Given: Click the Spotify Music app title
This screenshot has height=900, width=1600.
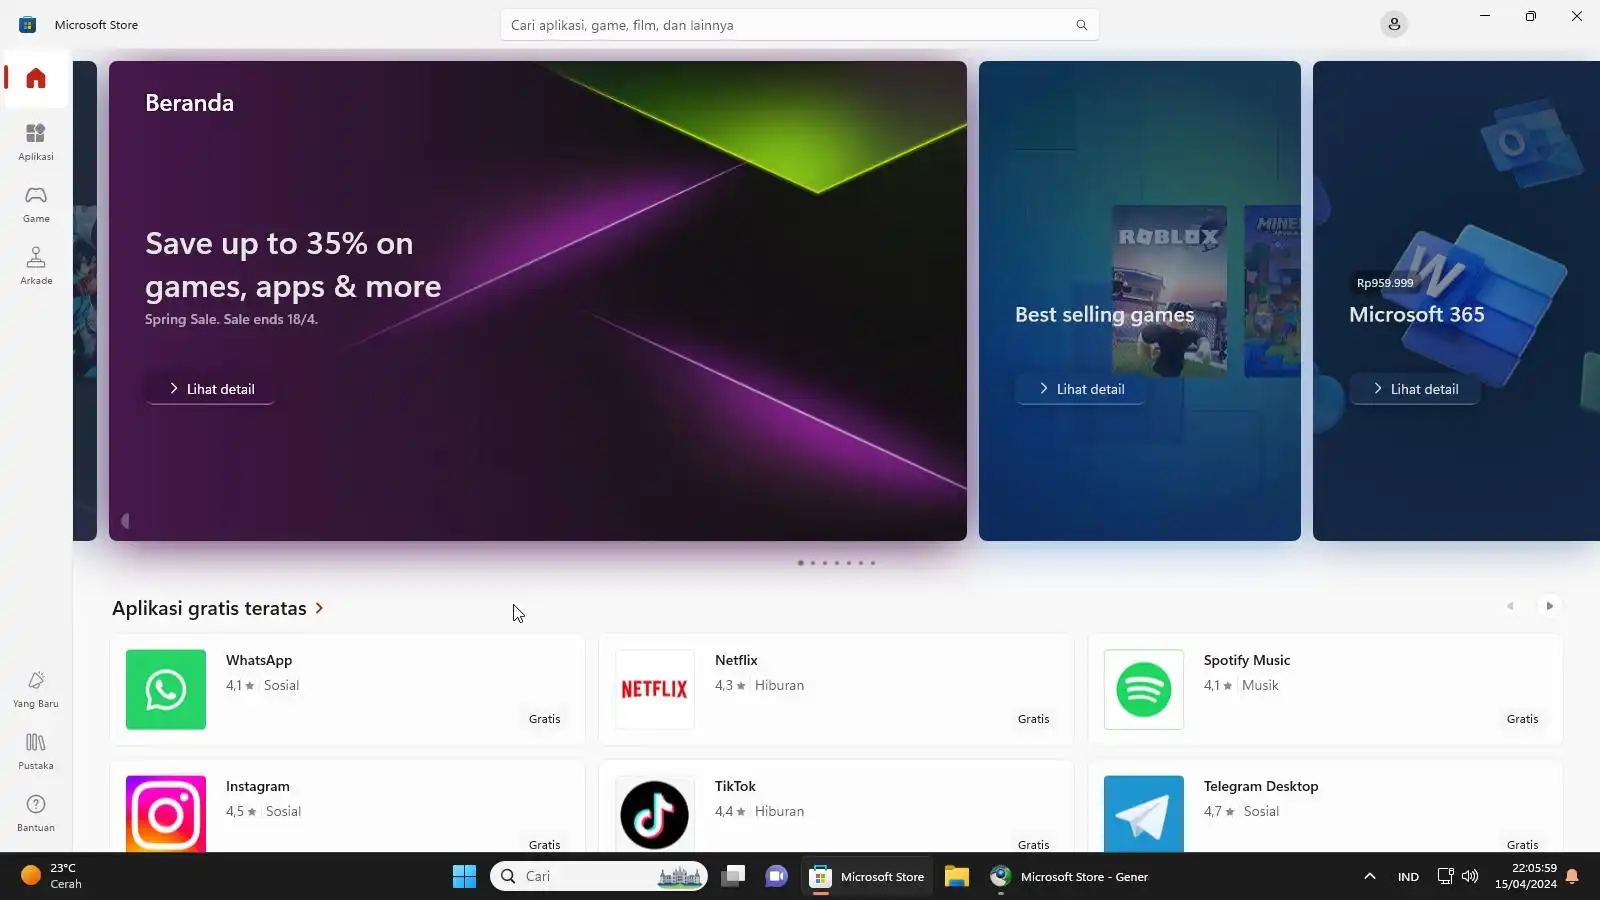Looking at the screenshot, I should tap(1247, 660).
